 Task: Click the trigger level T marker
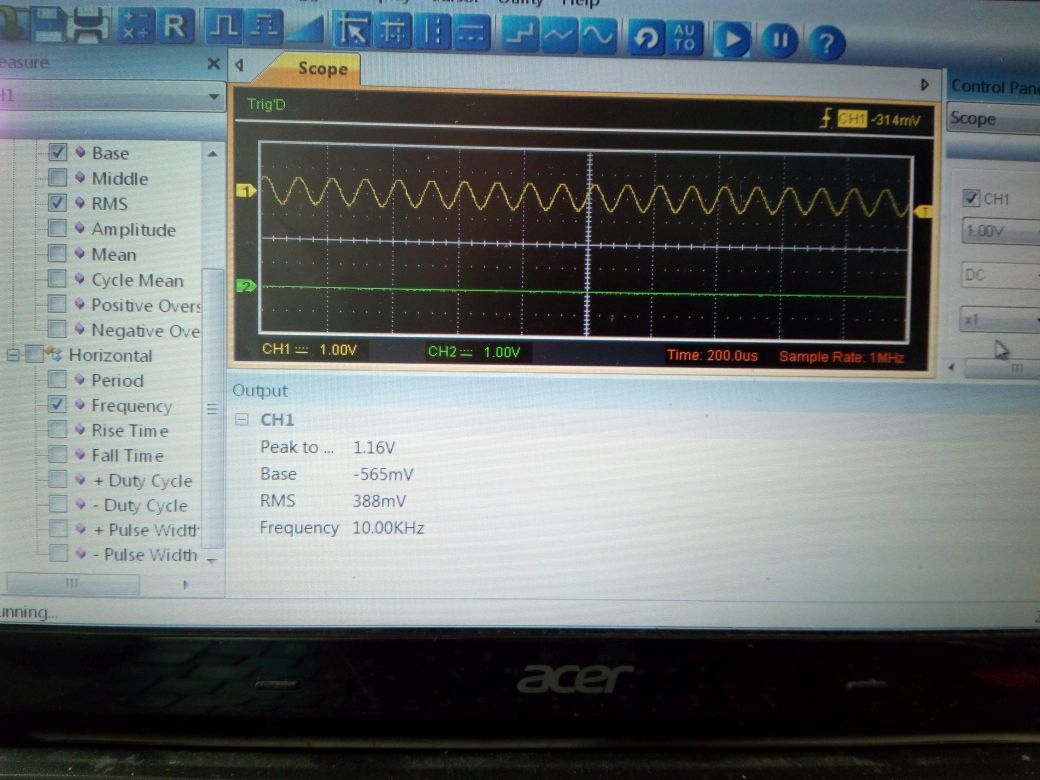click(x=924, y=212)
